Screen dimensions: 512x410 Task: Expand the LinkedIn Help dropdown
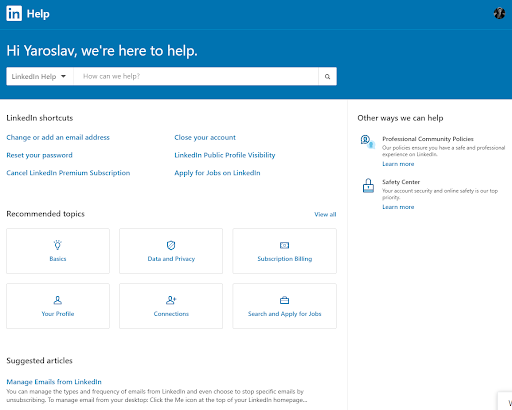coord(40,76)
